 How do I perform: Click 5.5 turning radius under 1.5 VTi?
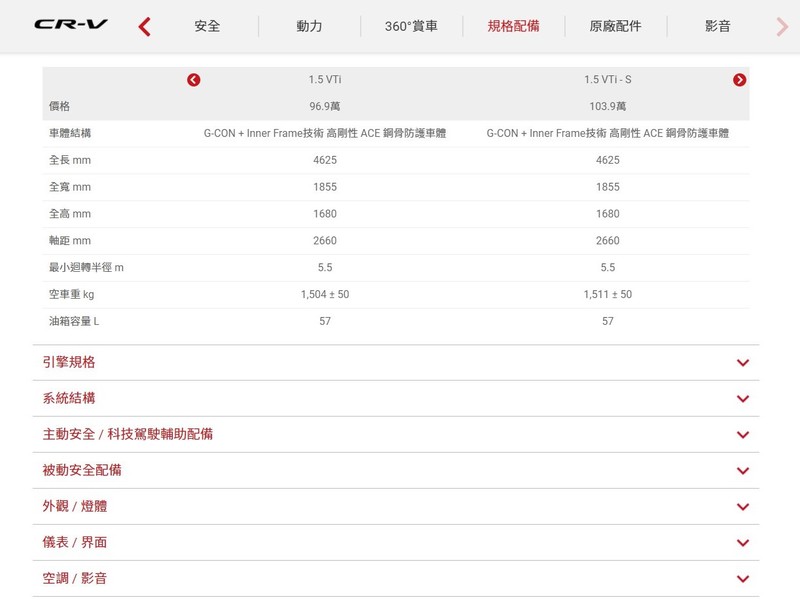325,267
